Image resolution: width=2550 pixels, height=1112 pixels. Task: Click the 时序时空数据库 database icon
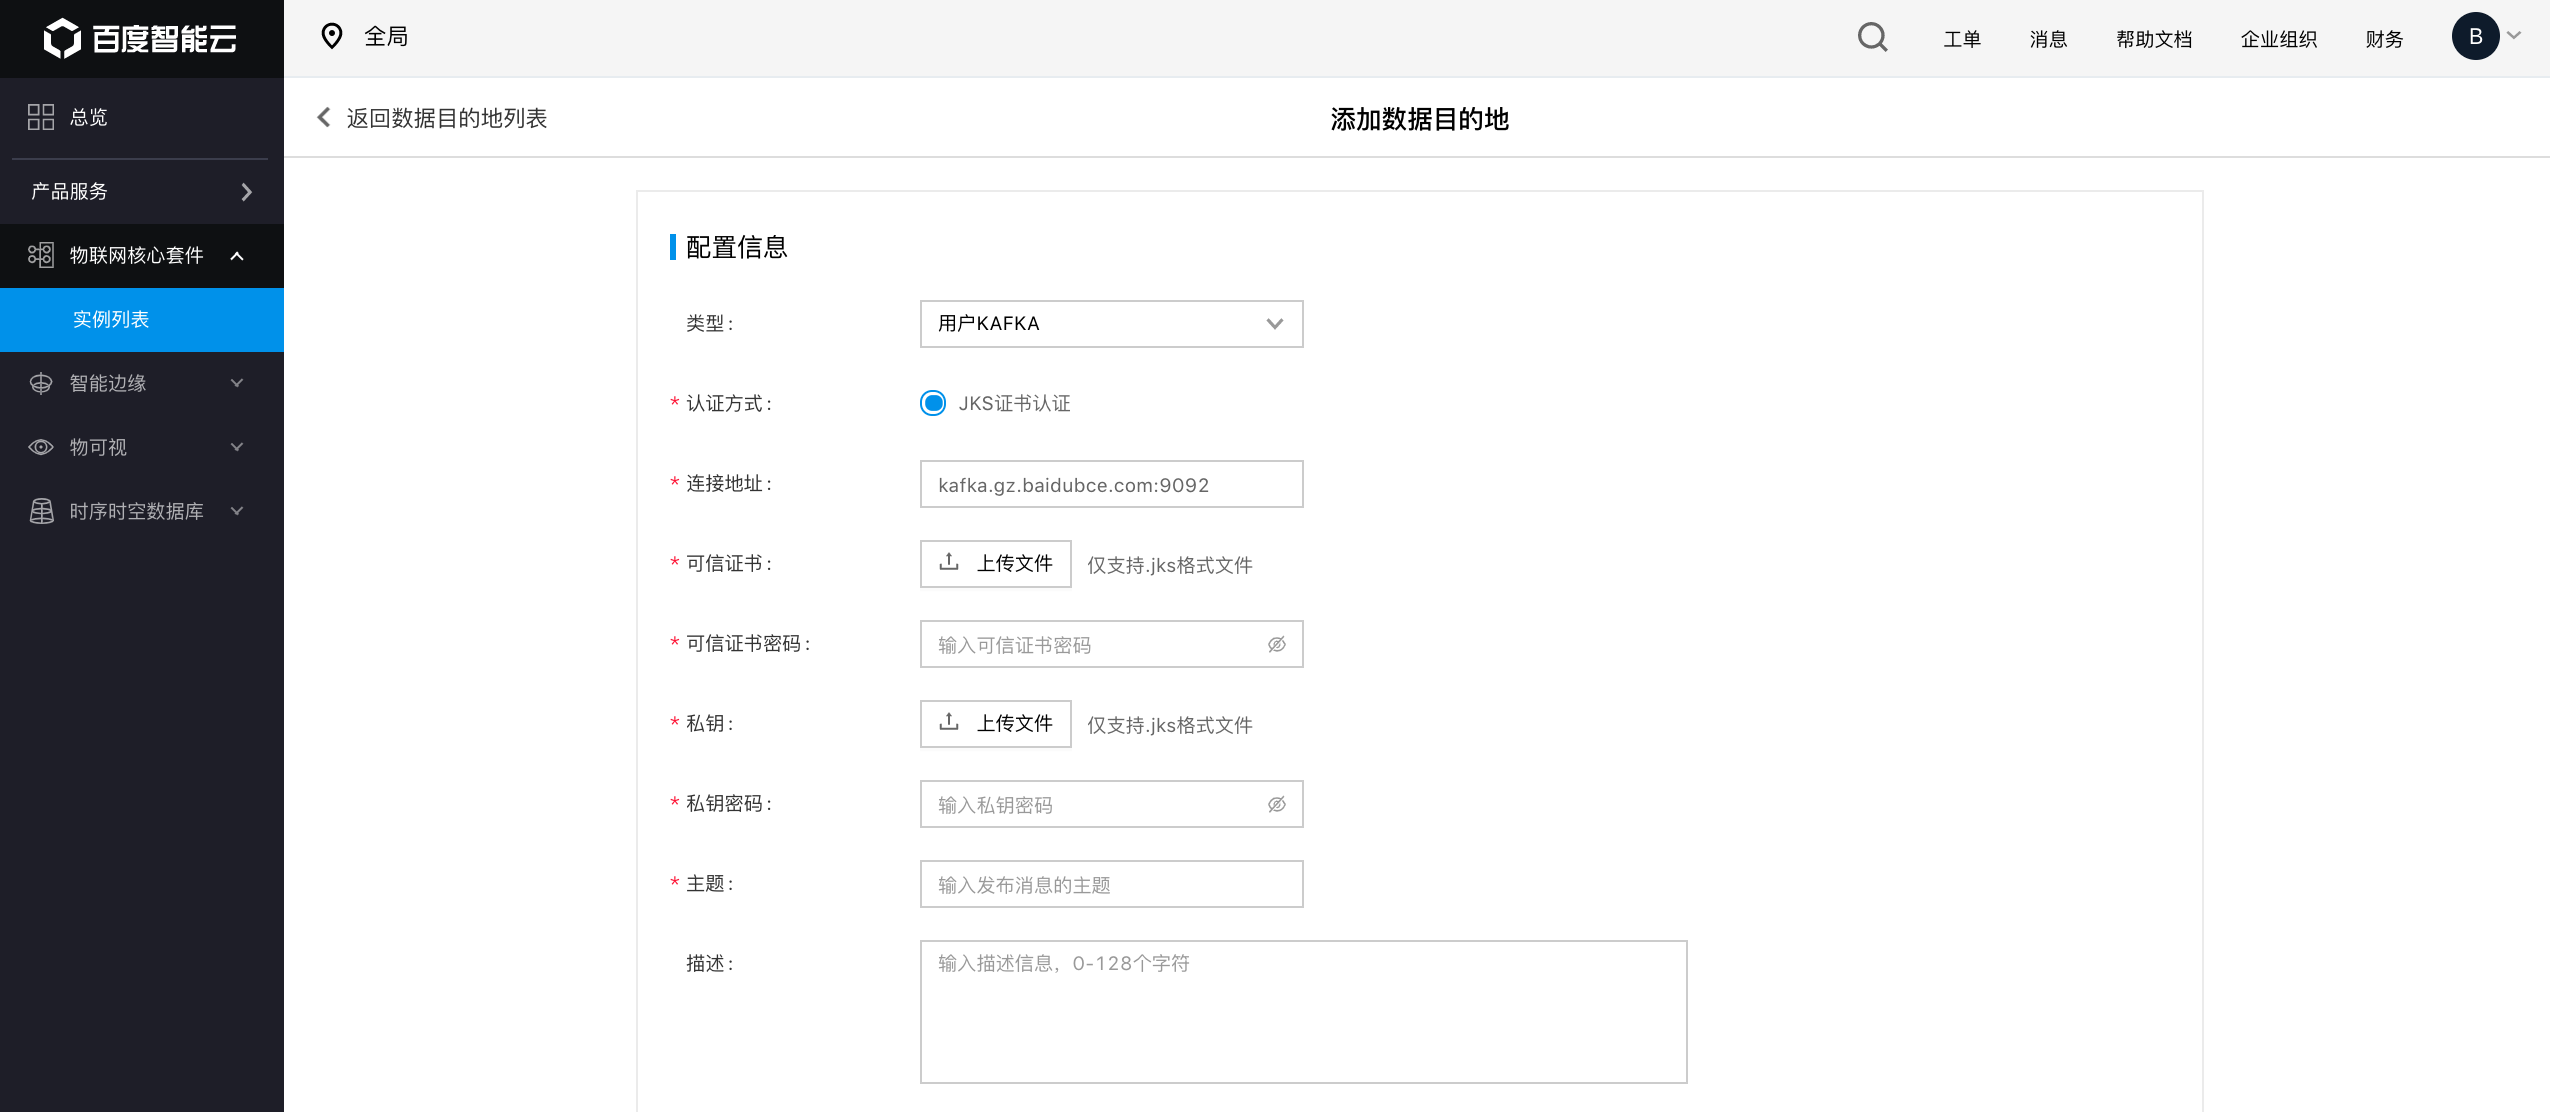41,511
